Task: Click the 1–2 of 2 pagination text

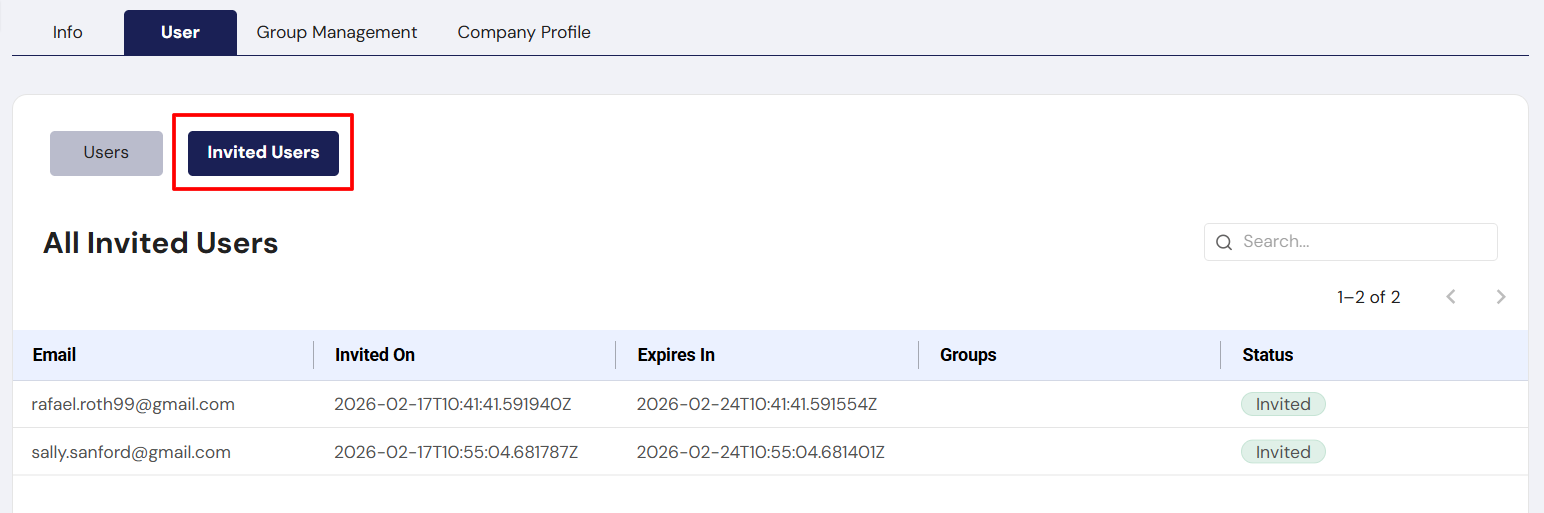Action: click(1368, 297)
